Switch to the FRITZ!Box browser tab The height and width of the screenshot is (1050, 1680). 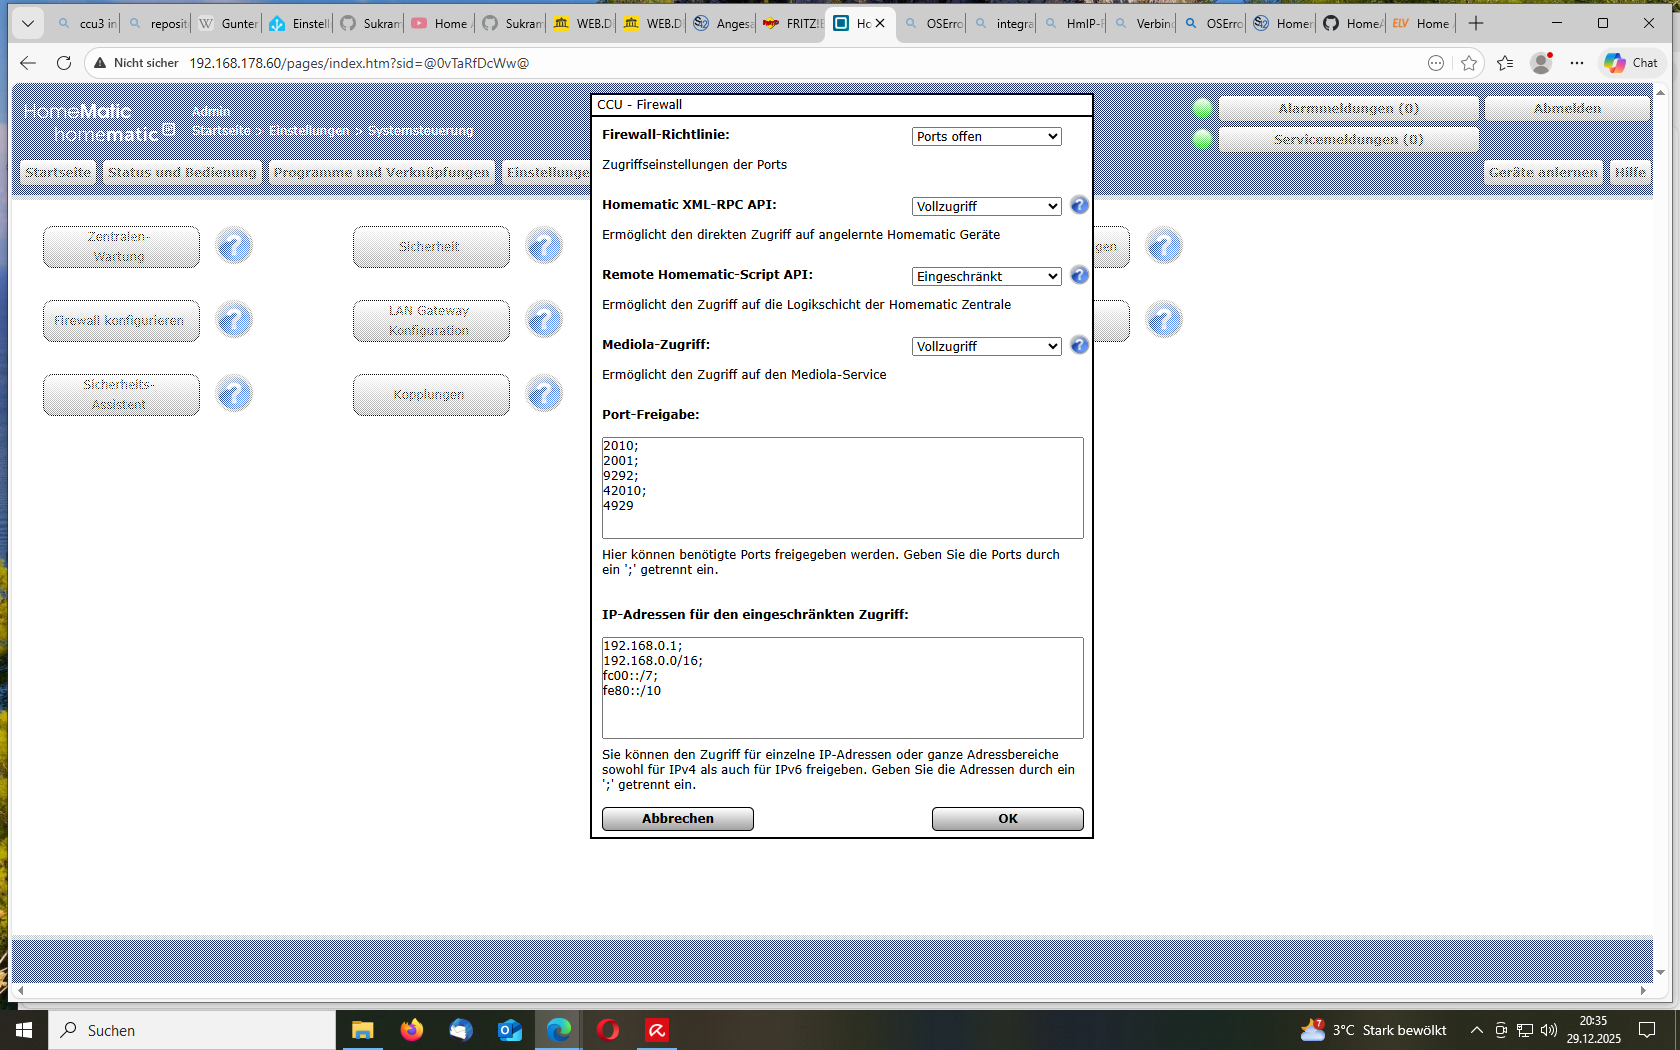pyautogui.click(x=792, y=23)
